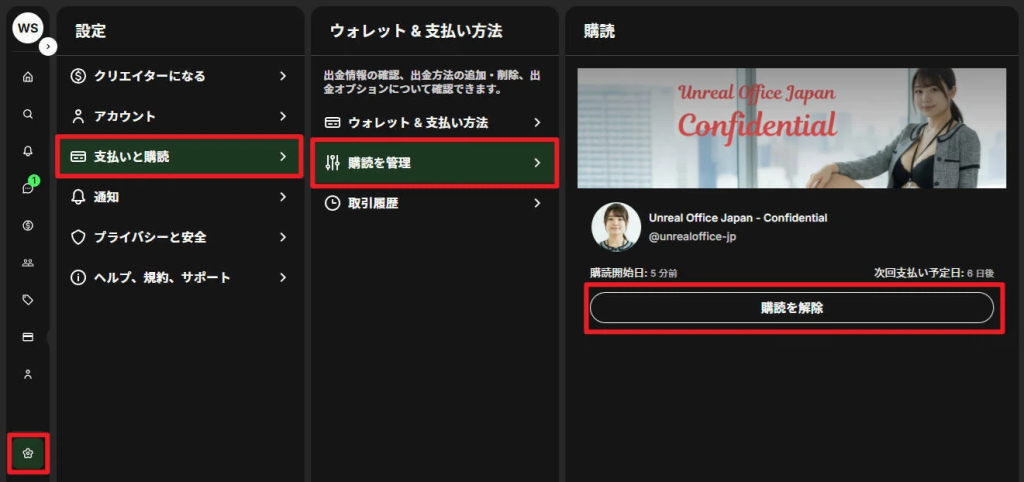Open アカウント settings item
Image resolution: width=1024 pixels, height=482 pixels.
(180, 116)
